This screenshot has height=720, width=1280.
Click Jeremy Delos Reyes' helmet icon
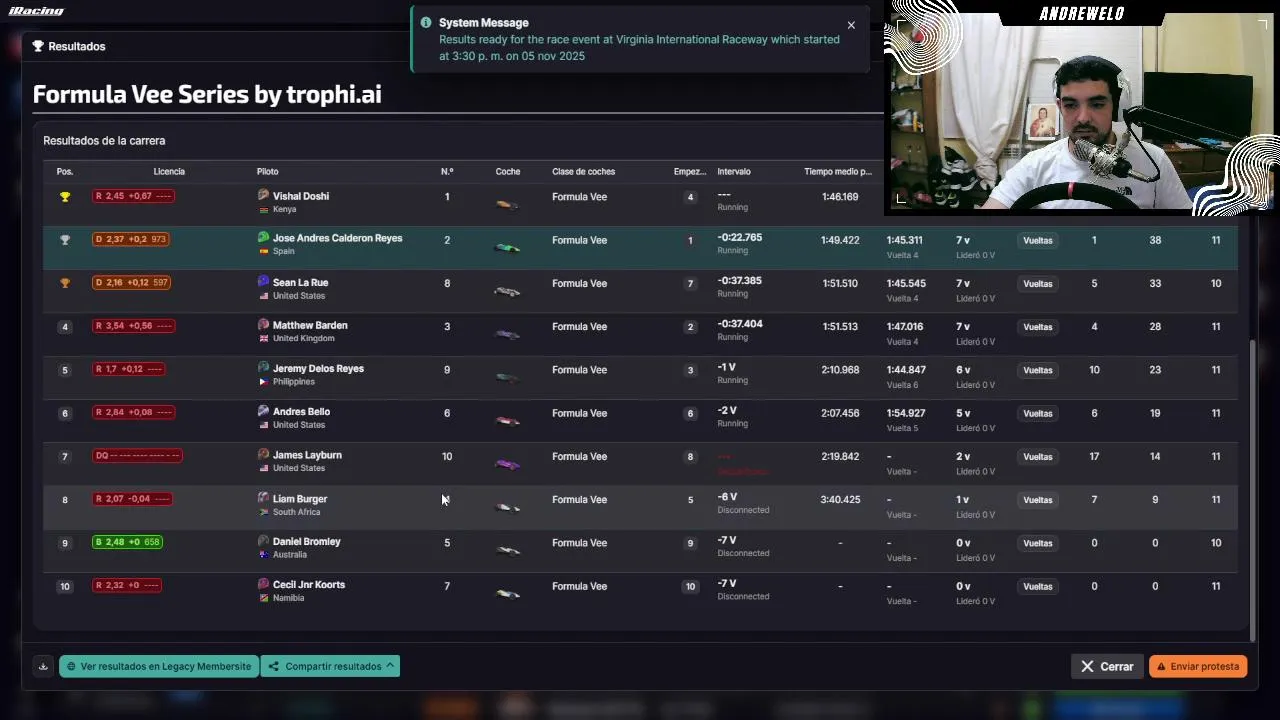[263, 368]
